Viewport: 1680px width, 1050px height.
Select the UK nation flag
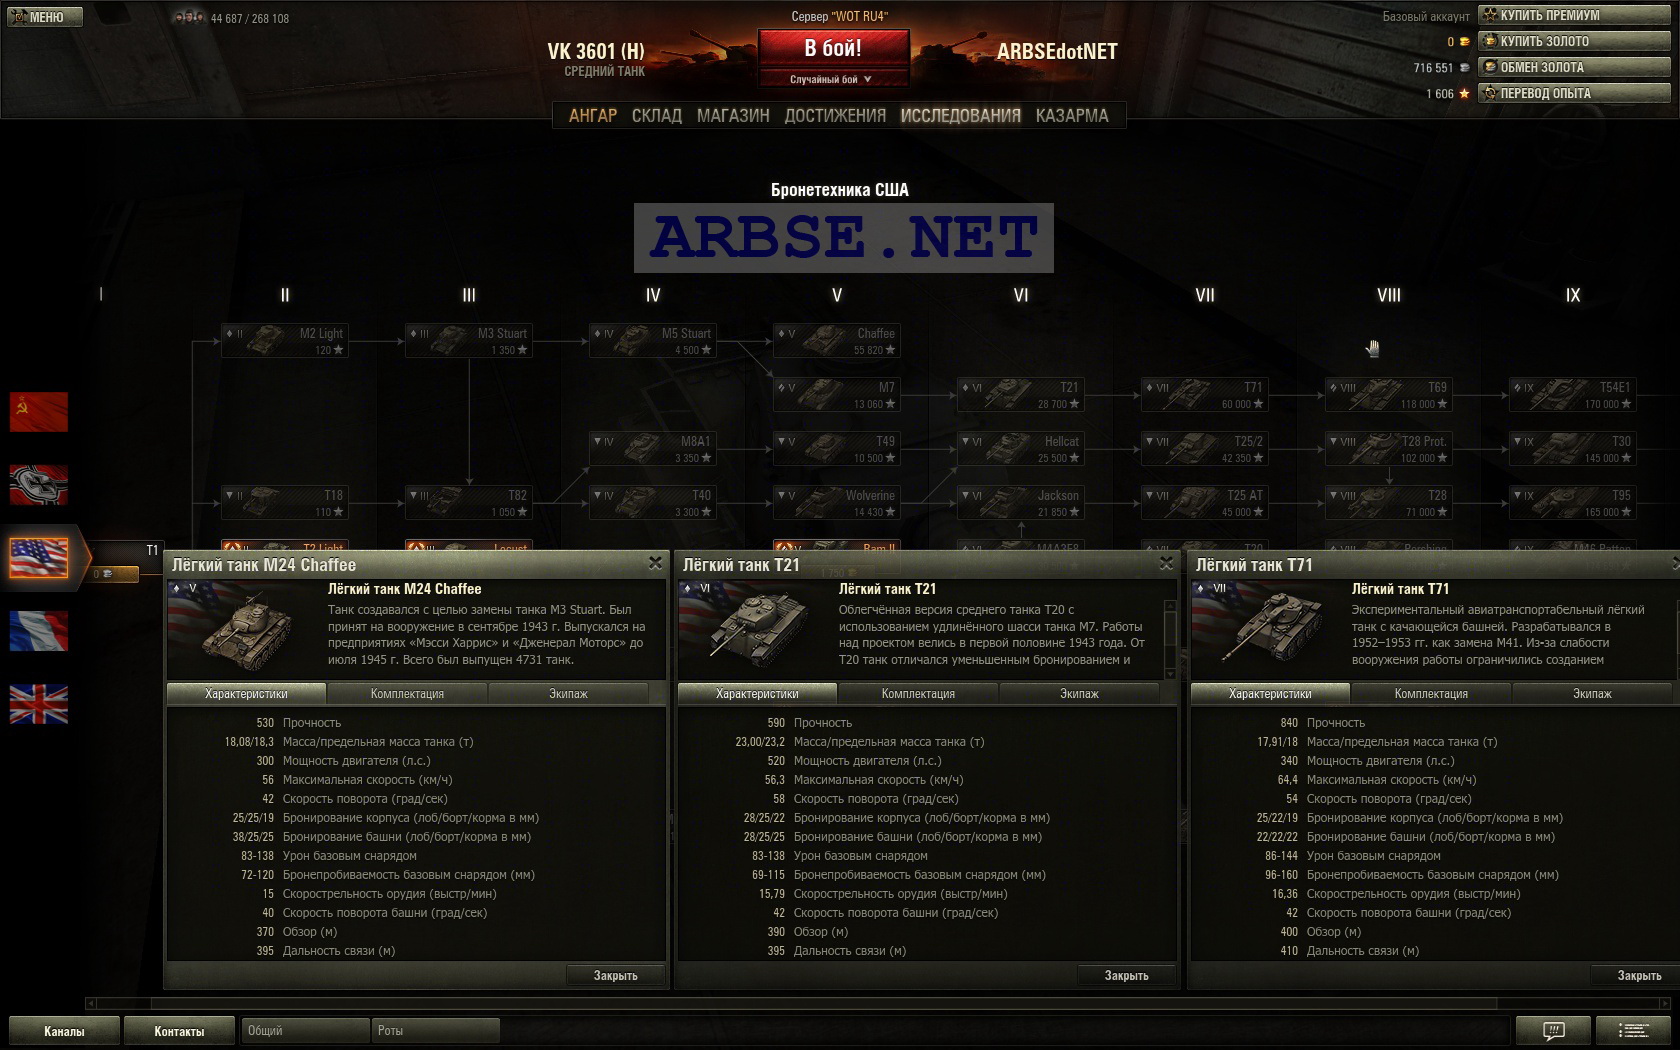(x=39, y=704)
